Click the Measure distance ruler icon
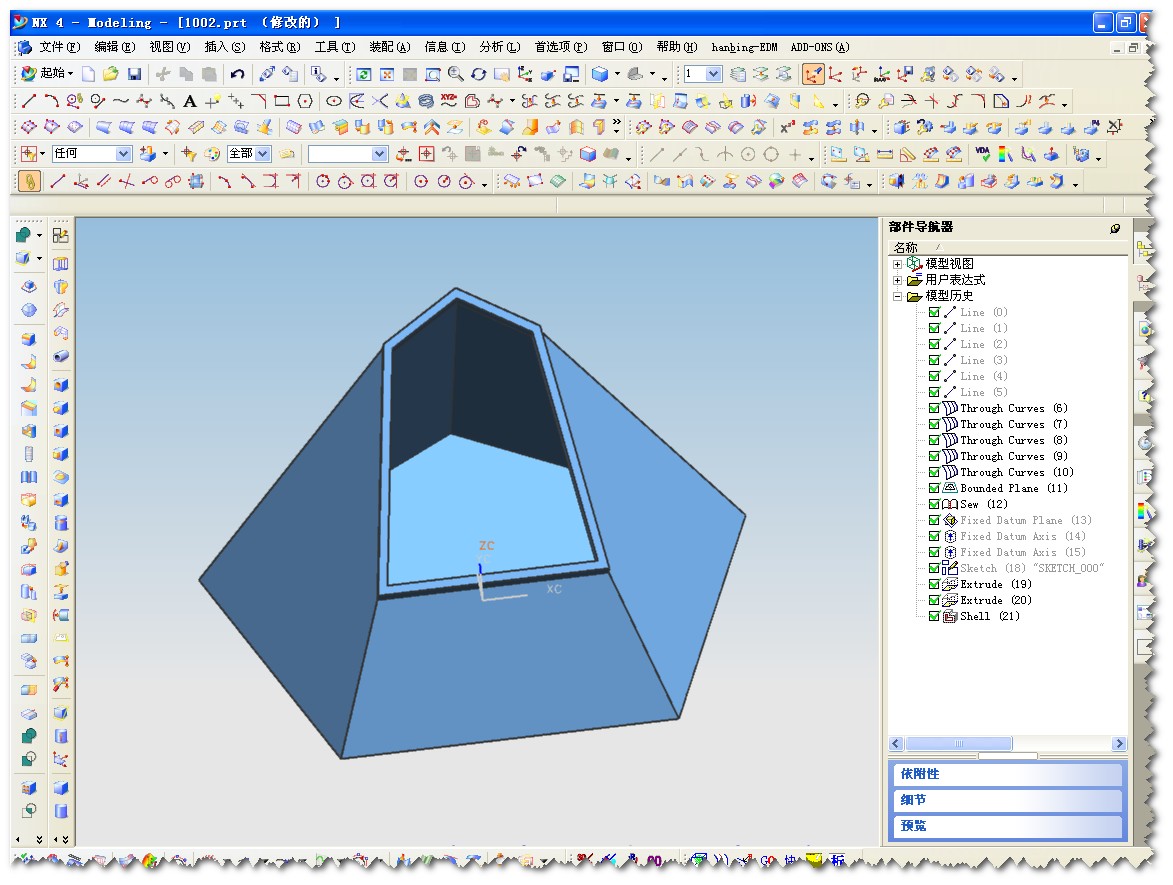 pos(885,154)
